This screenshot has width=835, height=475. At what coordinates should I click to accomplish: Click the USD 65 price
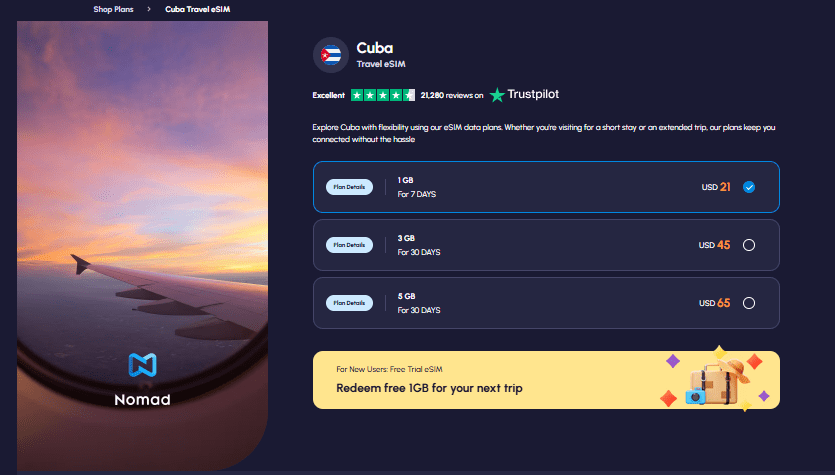714,303
